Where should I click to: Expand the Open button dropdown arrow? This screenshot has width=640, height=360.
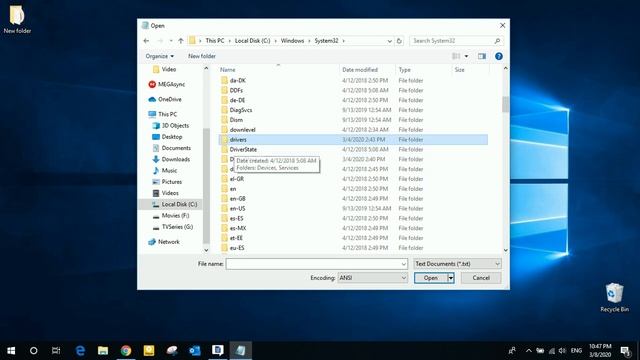[451, 278]
